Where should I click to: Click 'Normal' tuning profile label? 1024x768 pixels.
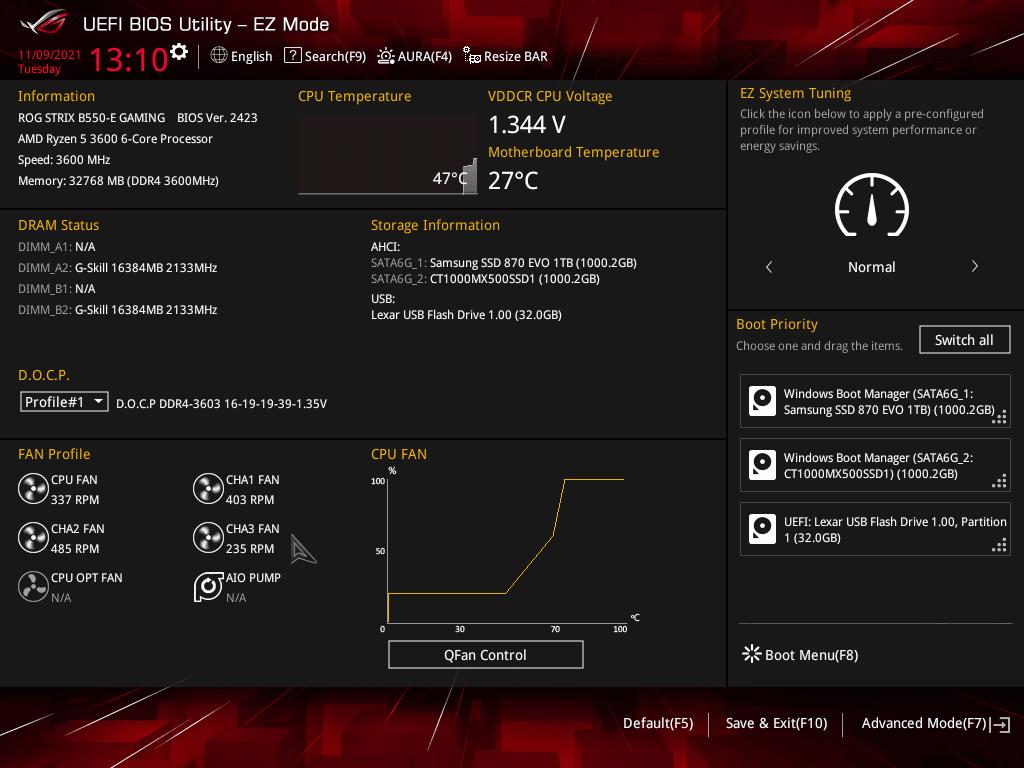(x=872, y=266)
